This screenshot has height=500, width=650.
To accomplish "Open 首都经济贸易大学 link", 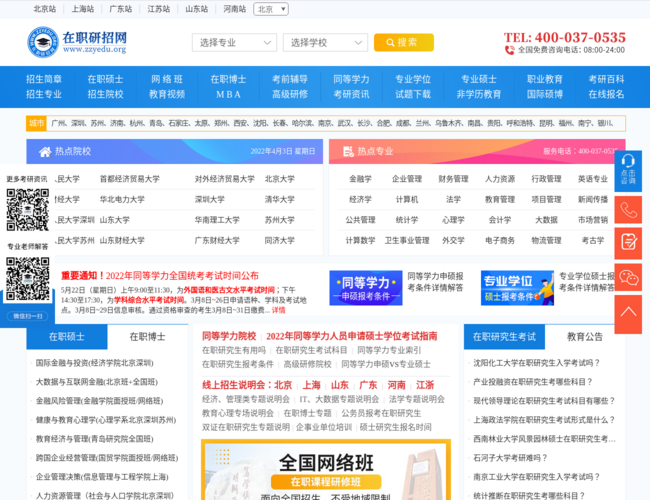I will tap(130, 179).
